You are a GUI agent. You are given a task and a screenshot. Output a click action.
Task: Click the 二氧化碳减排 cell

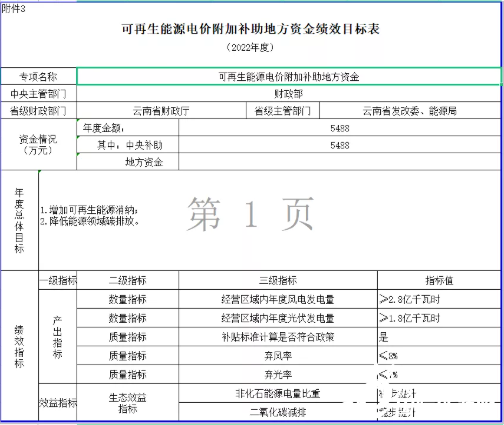coord(278,412)
